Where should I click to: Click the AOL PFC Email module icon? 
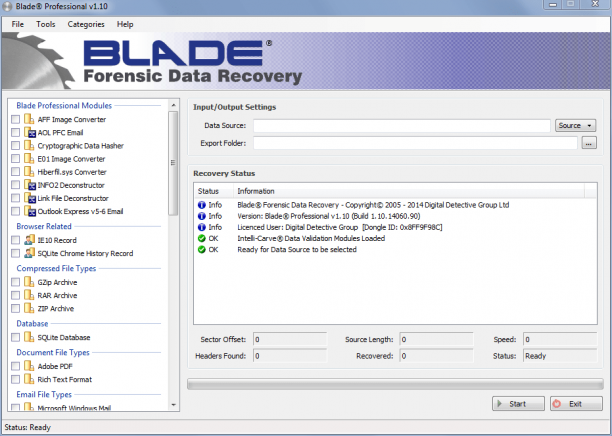30,132
